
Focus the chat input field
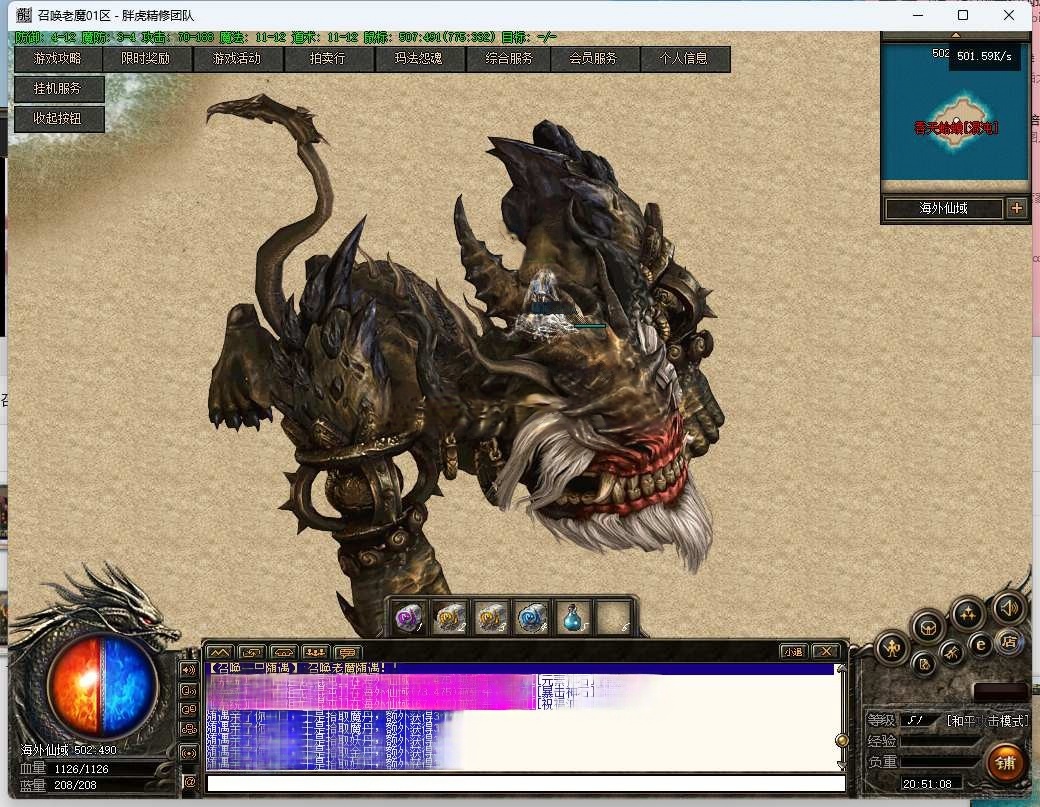[526, 784]
